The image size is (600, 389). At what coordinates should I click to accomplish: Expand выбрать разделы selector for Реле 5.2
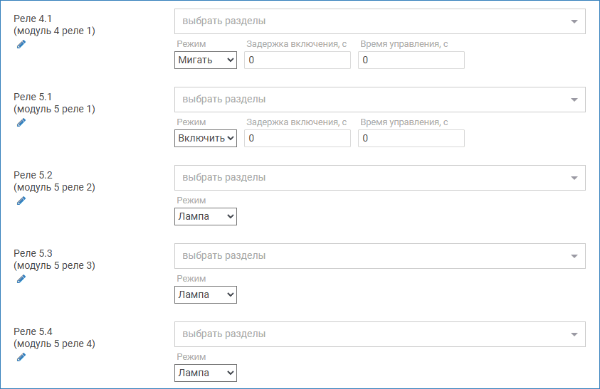pos(380,178)
